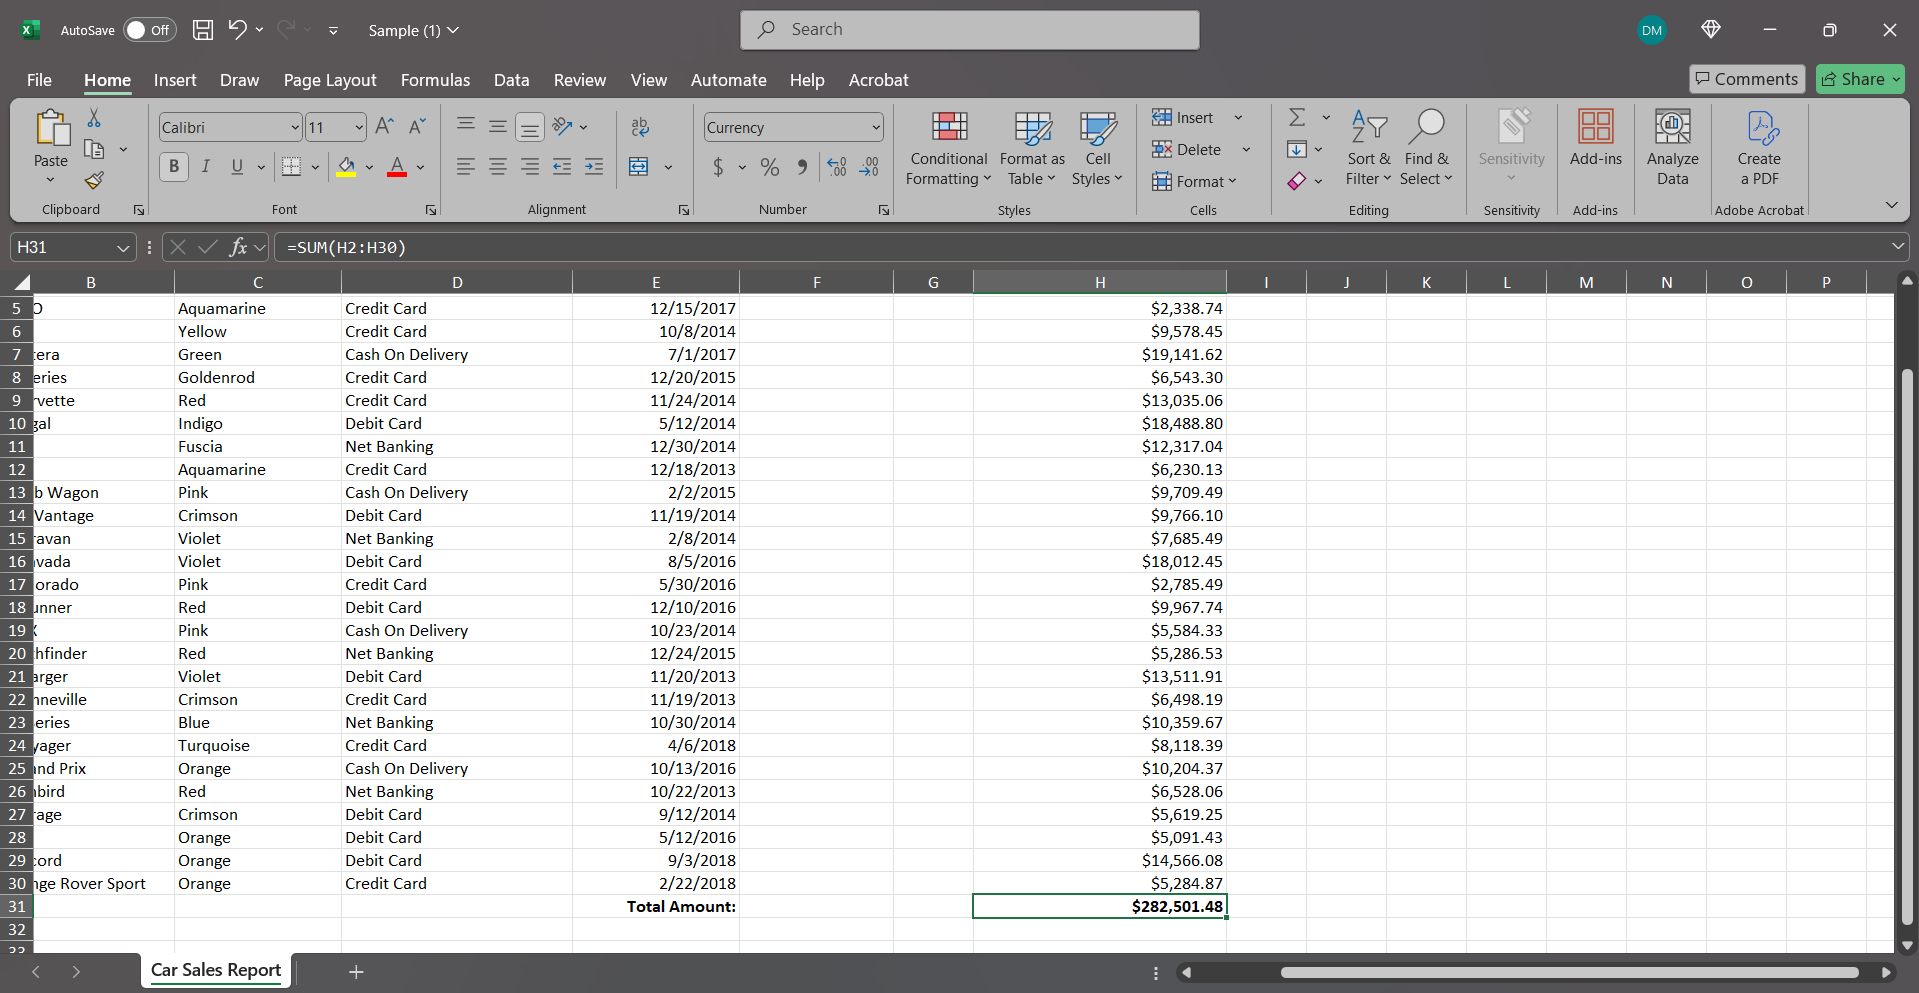Apply yellow fill color swatch

[346, 167]
